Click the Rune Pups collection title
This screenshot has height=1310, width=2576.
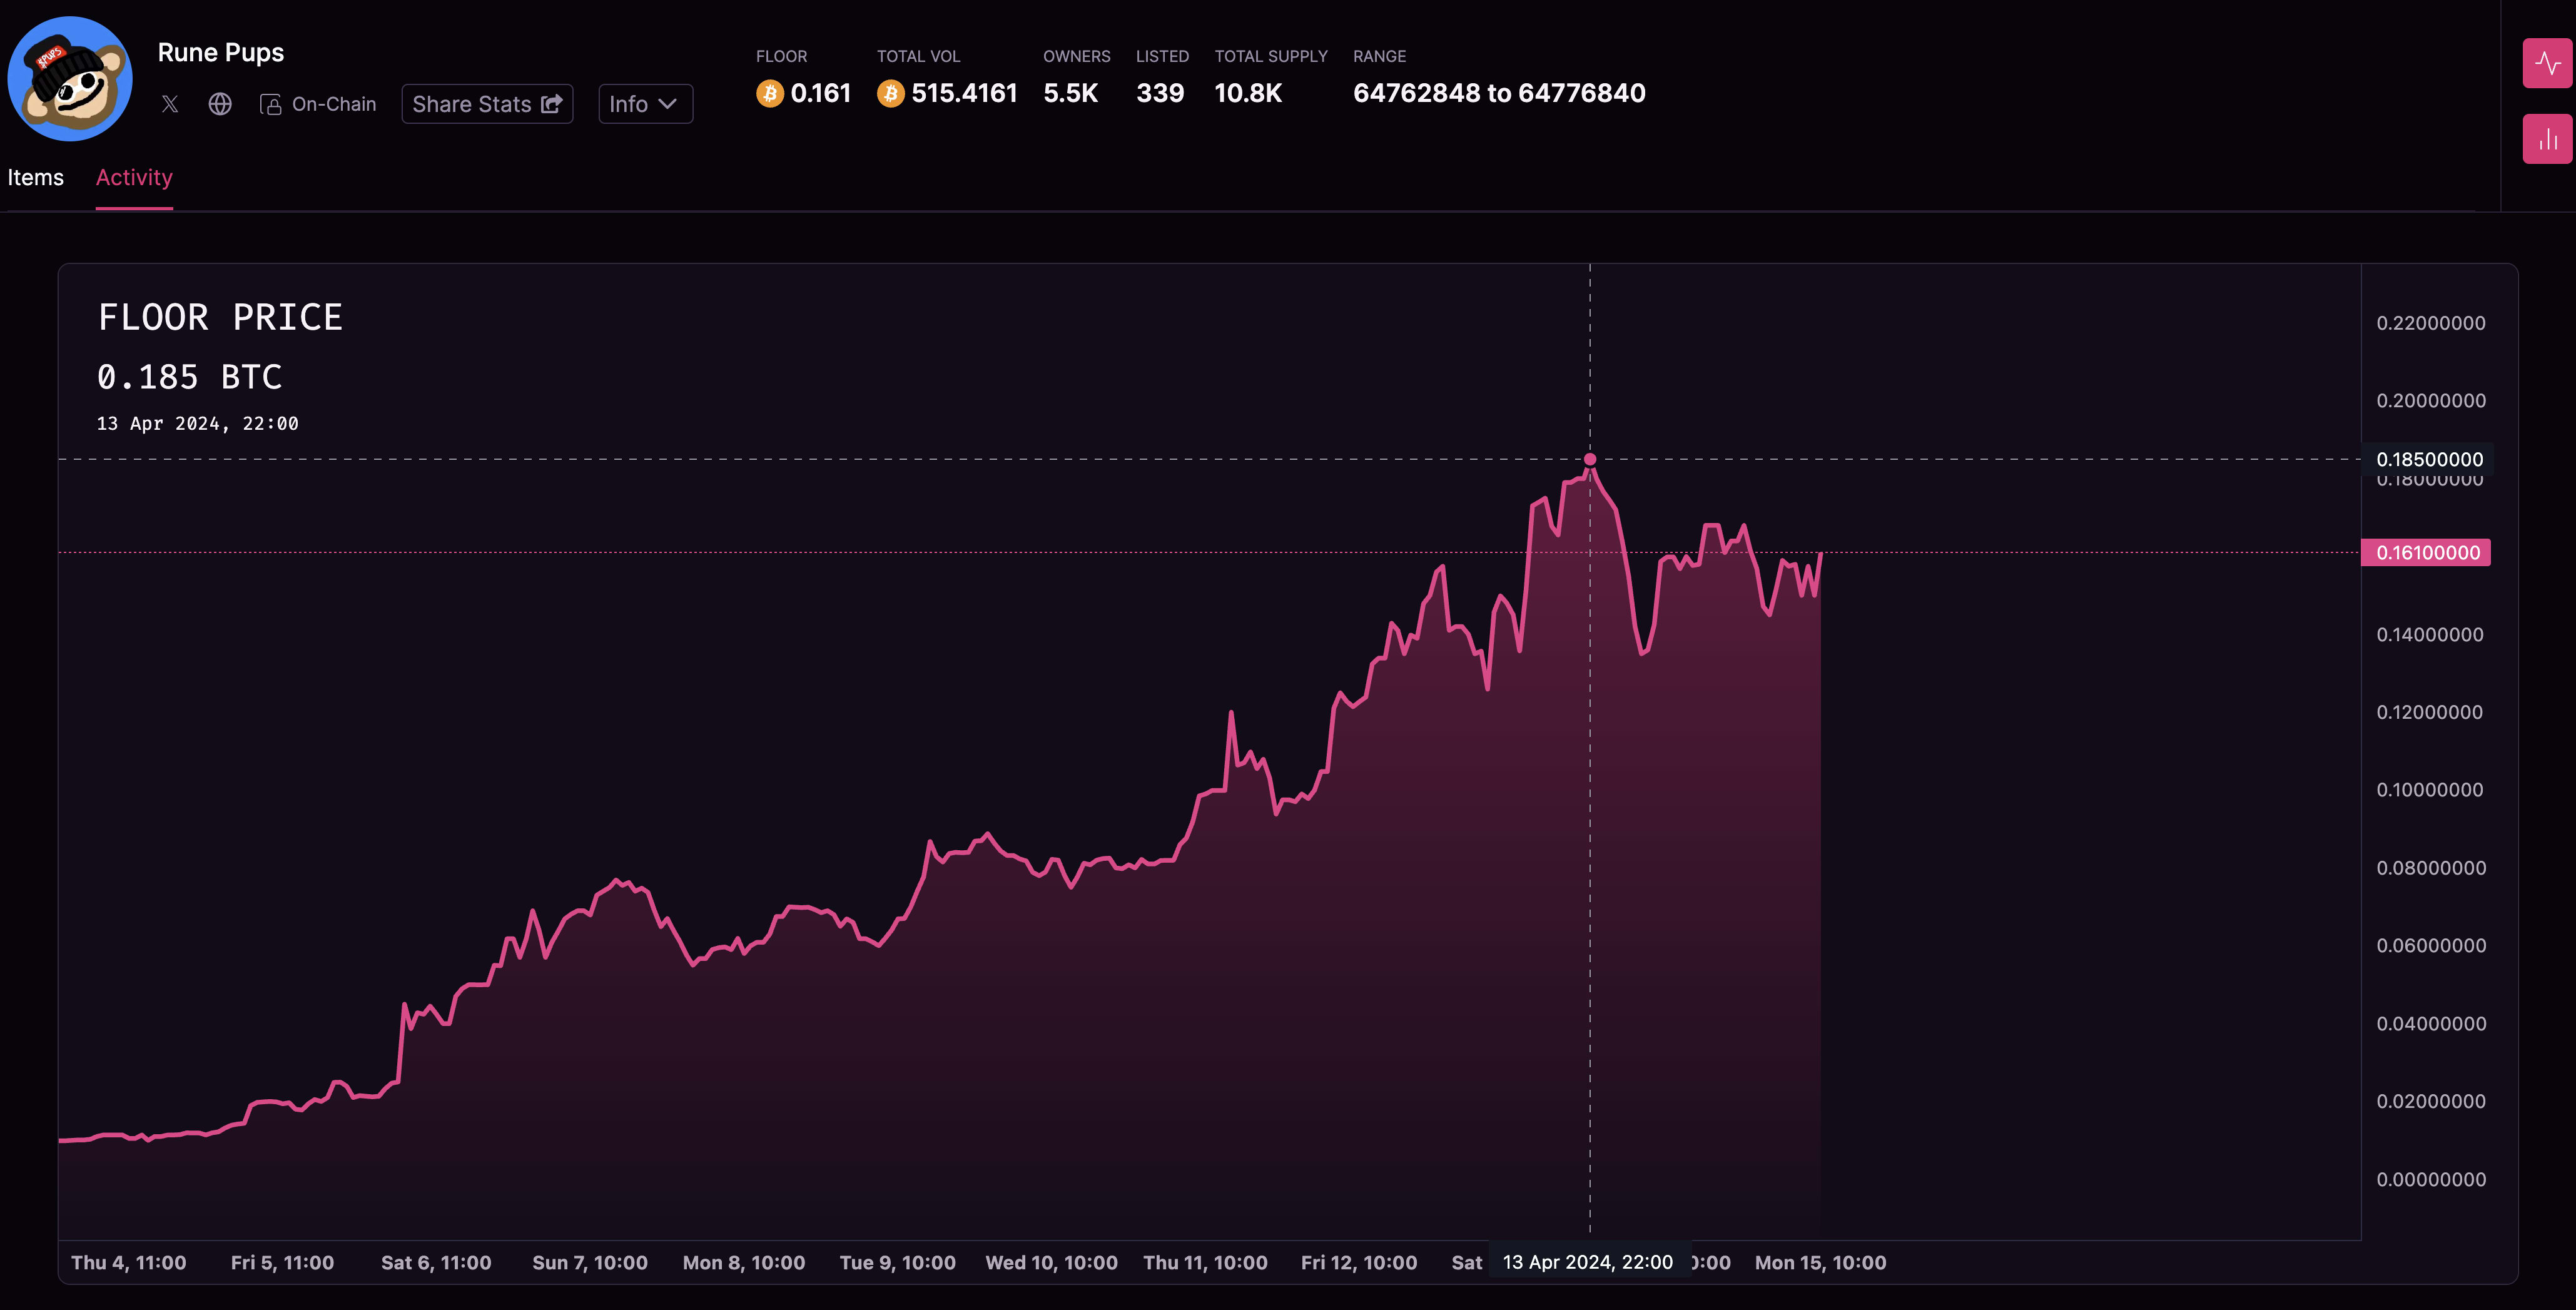tap(221, 52)
